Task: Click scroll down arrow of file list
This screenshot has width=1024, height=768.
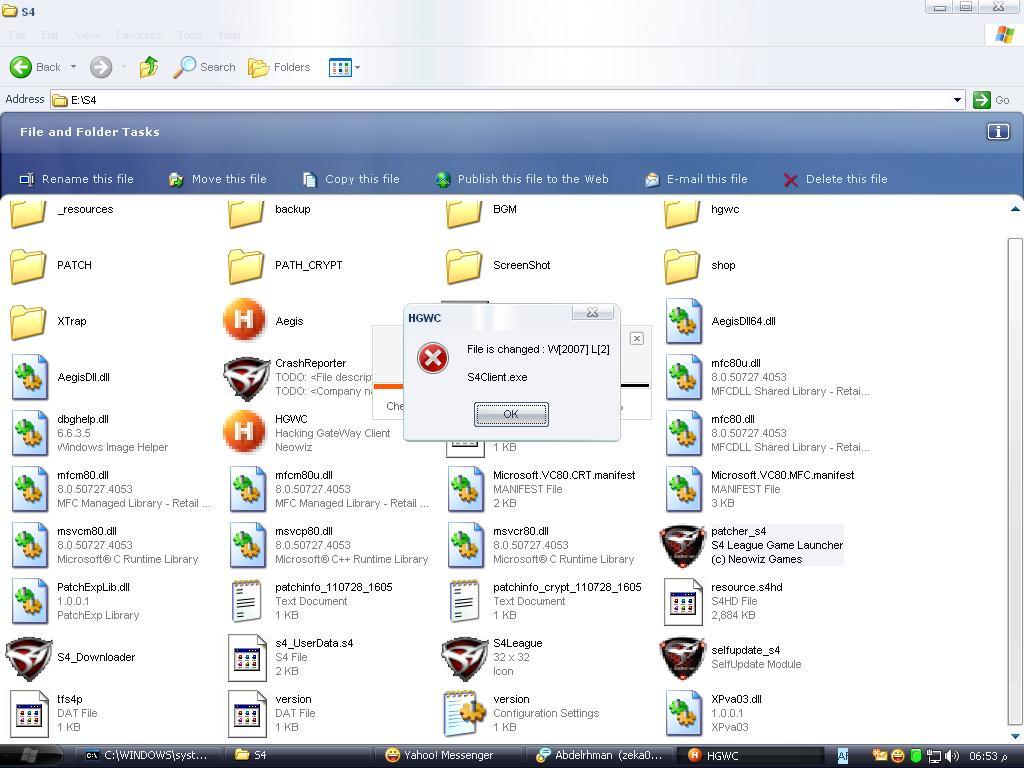Action: (x=1015, y=735)
